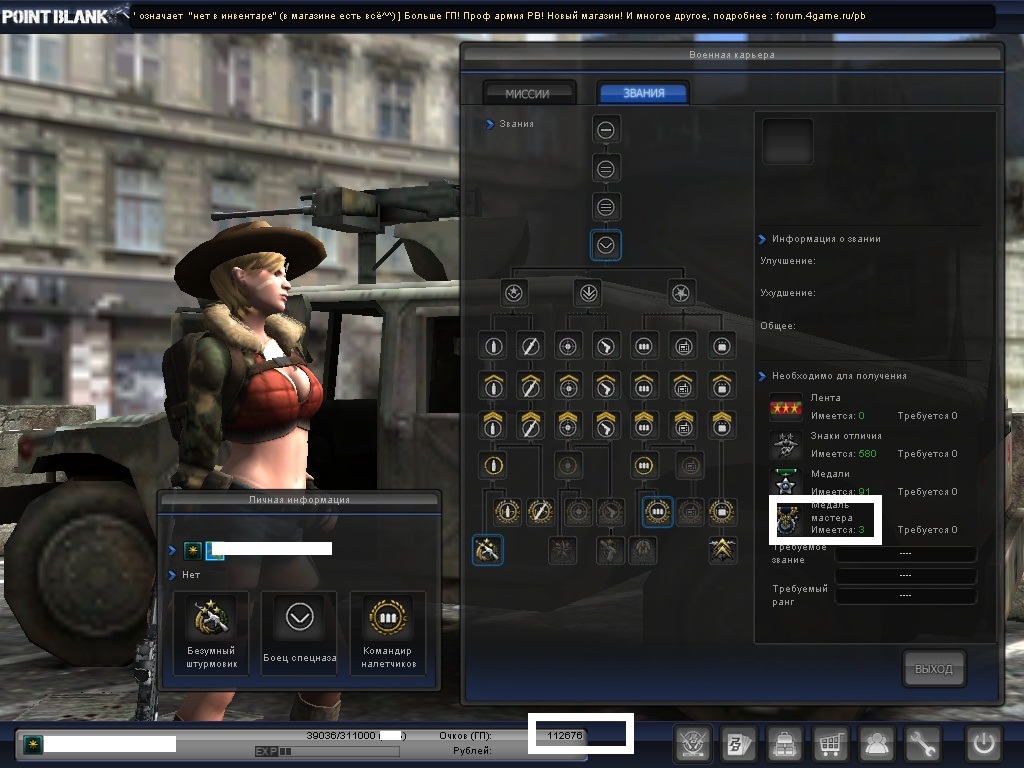Select the three-bar rank badge in the tree
Viewport: 1024px width, 768px height.
coord(605,207)
